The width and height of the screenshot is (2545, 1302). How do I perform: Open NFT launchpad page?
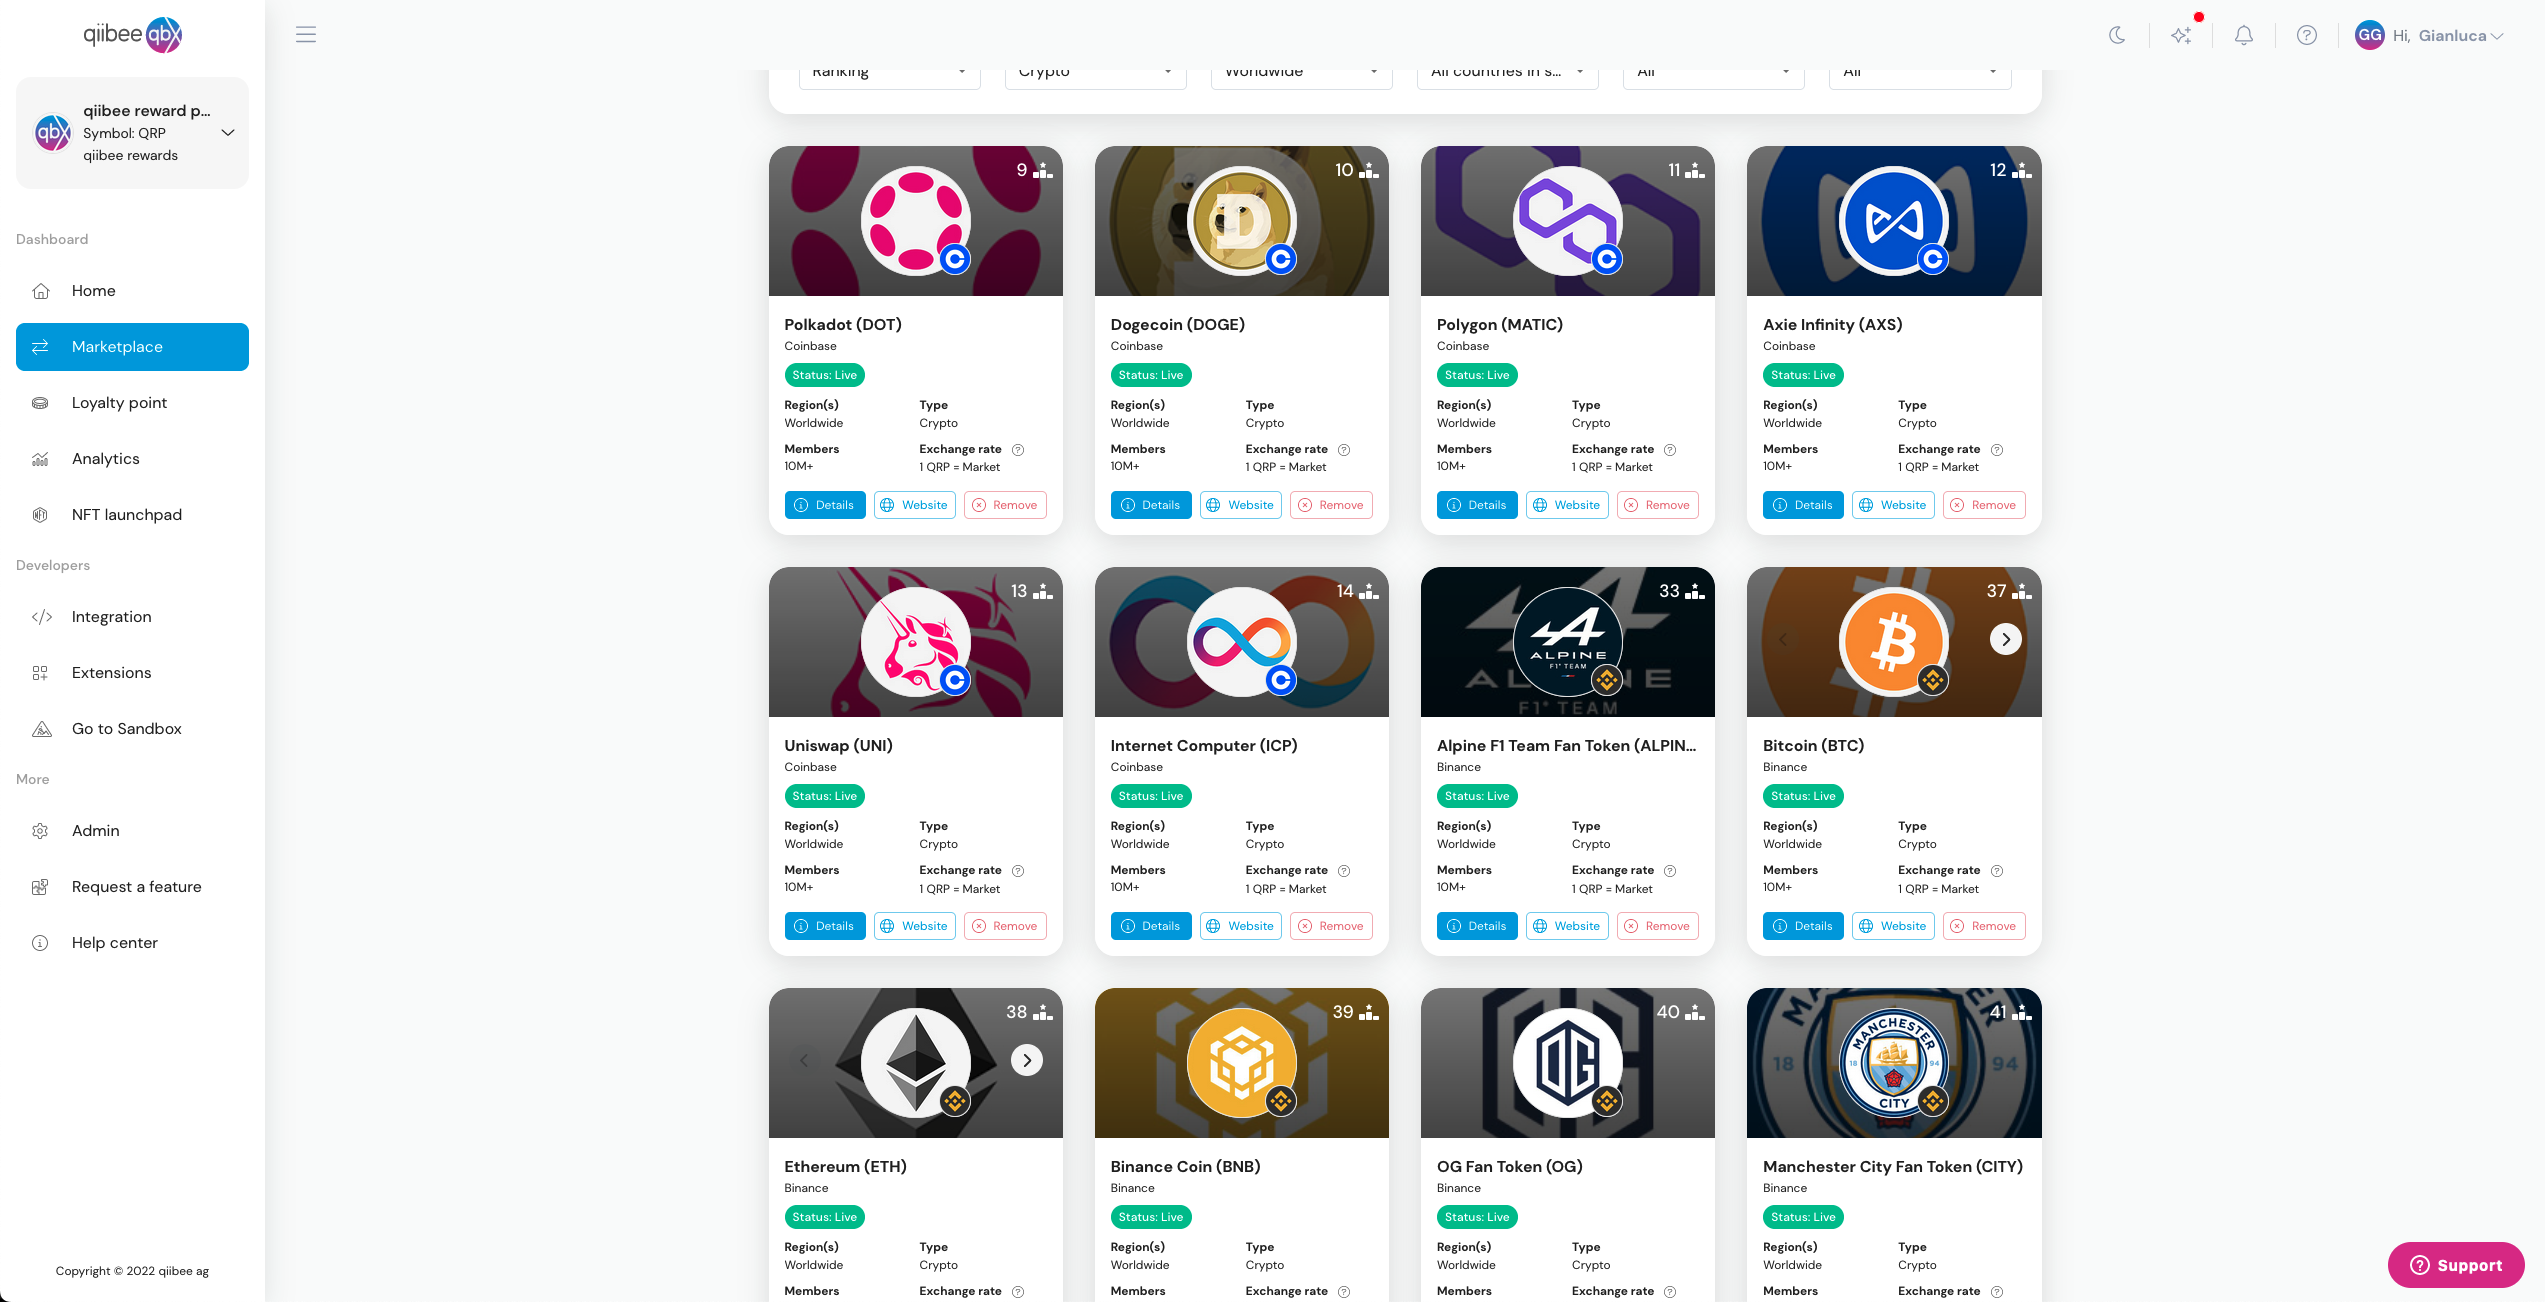point(132,515)
